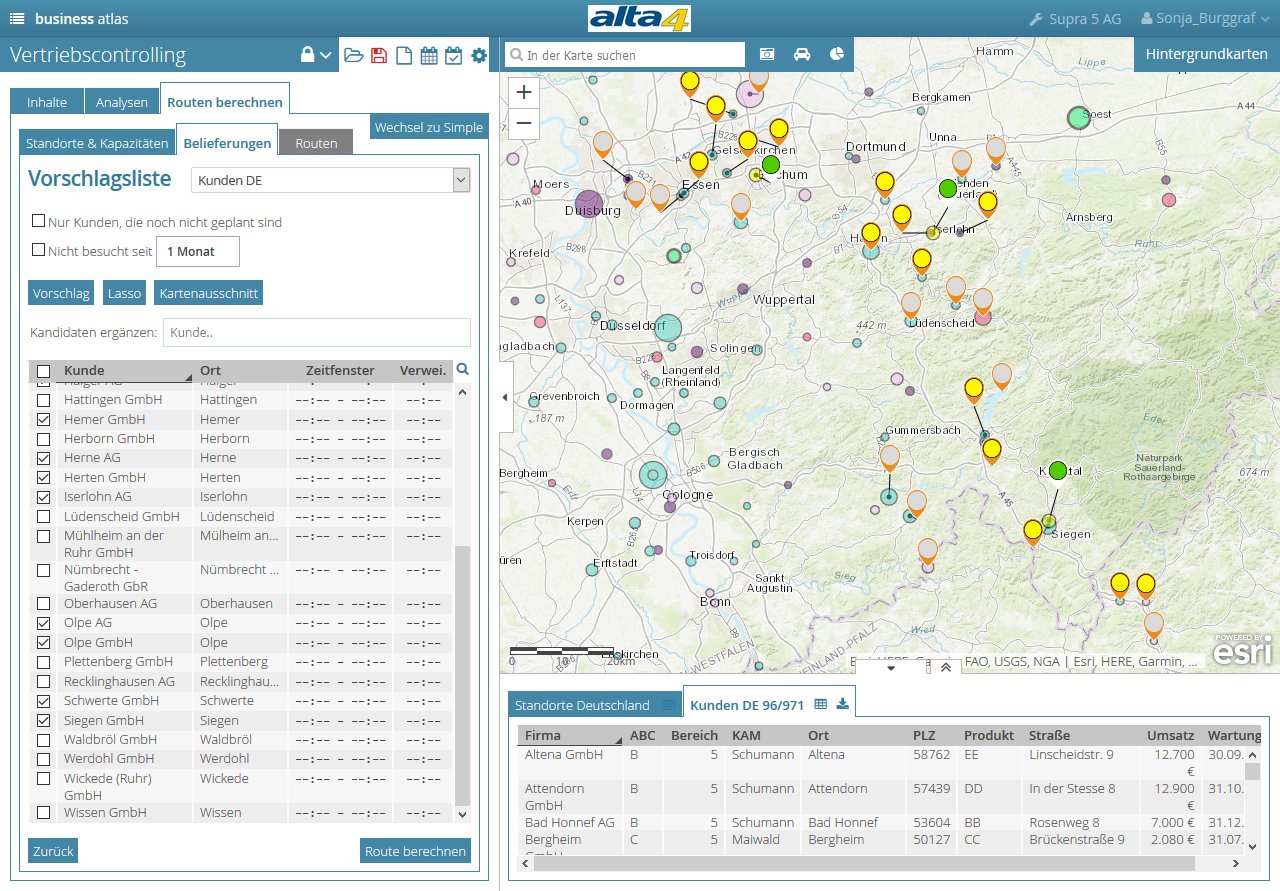Open the Sonja_Burggraf user menu
The image size is (1280, 891).
coord(1207,18)
